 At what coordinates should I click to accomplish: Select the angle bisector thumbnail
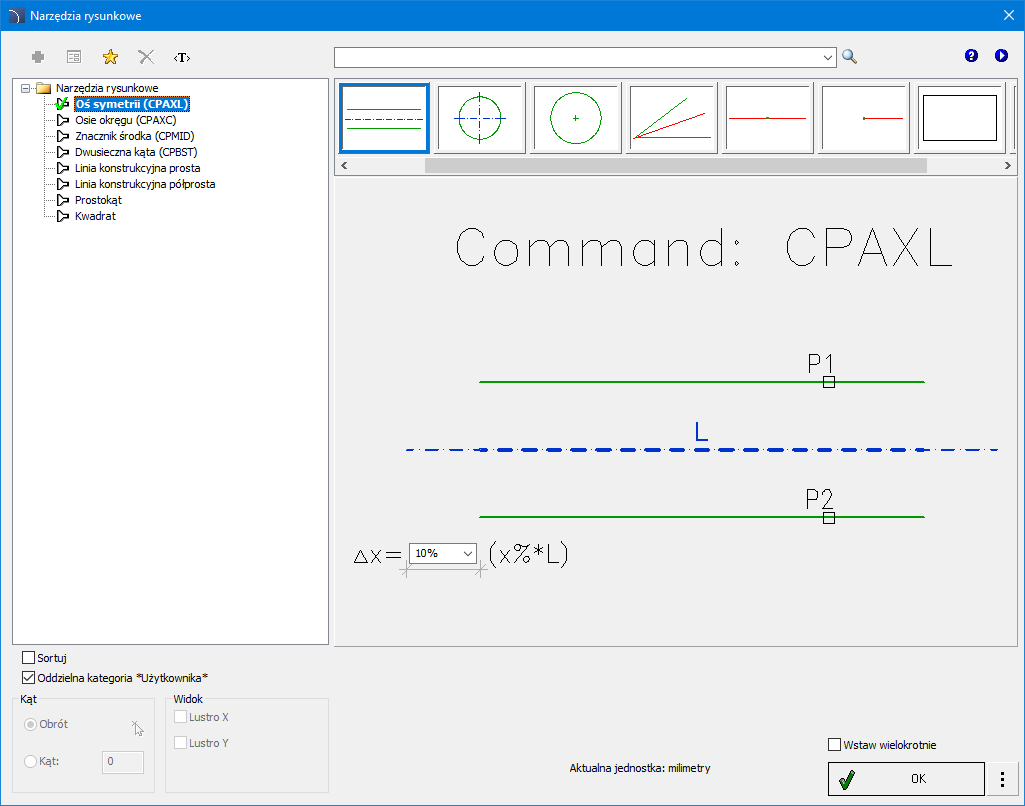tap(672, 118)
